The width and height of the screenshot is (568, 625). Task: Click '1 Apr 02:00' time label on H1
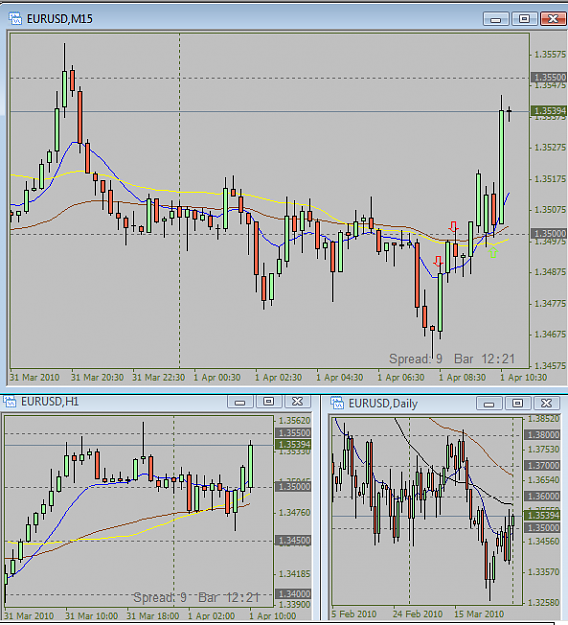(211, 616)
